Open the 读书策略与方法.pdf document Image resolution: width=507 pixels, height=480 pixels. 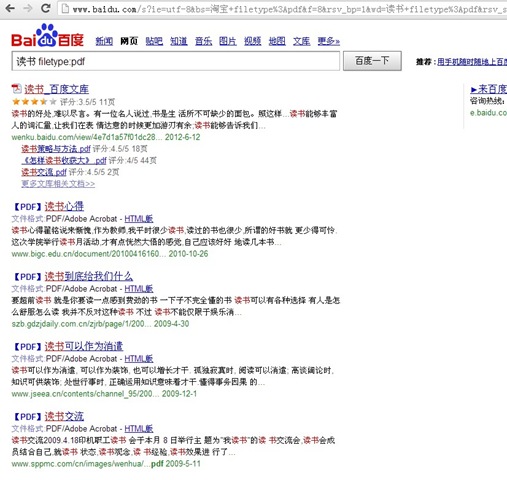tap(56, 149)
